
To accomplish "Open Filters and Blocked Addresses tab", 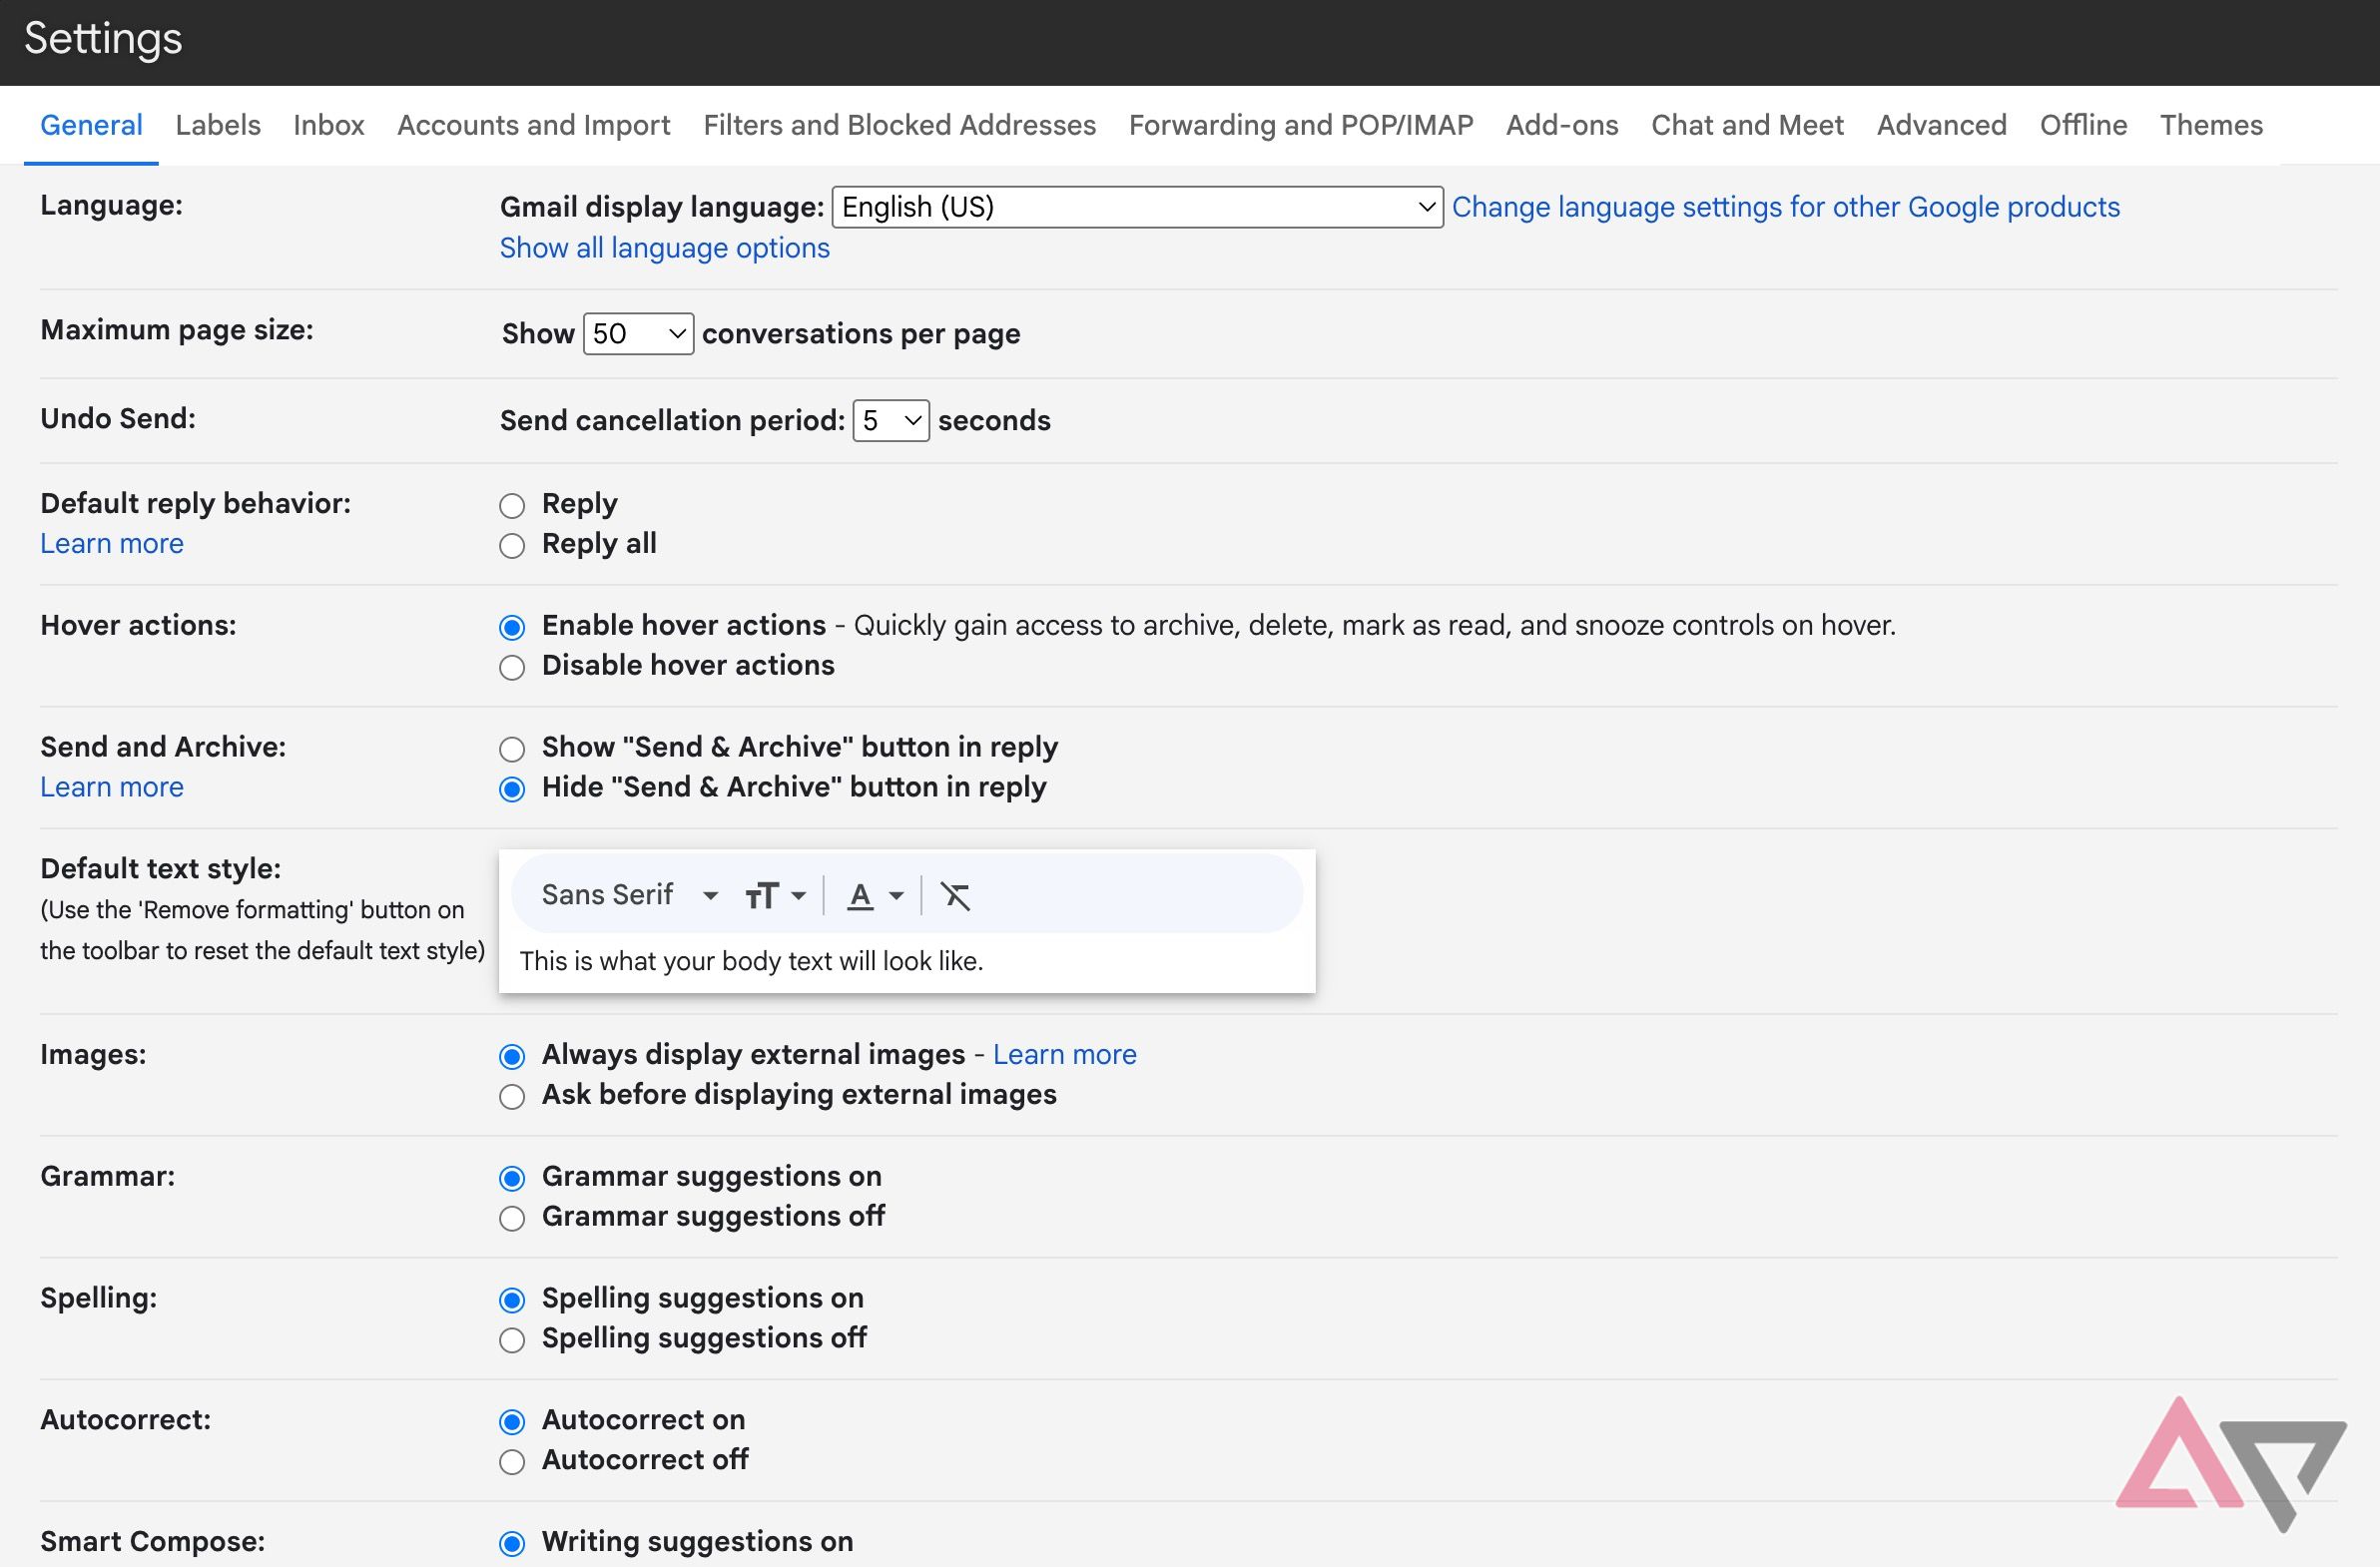I will pos(900,125).
